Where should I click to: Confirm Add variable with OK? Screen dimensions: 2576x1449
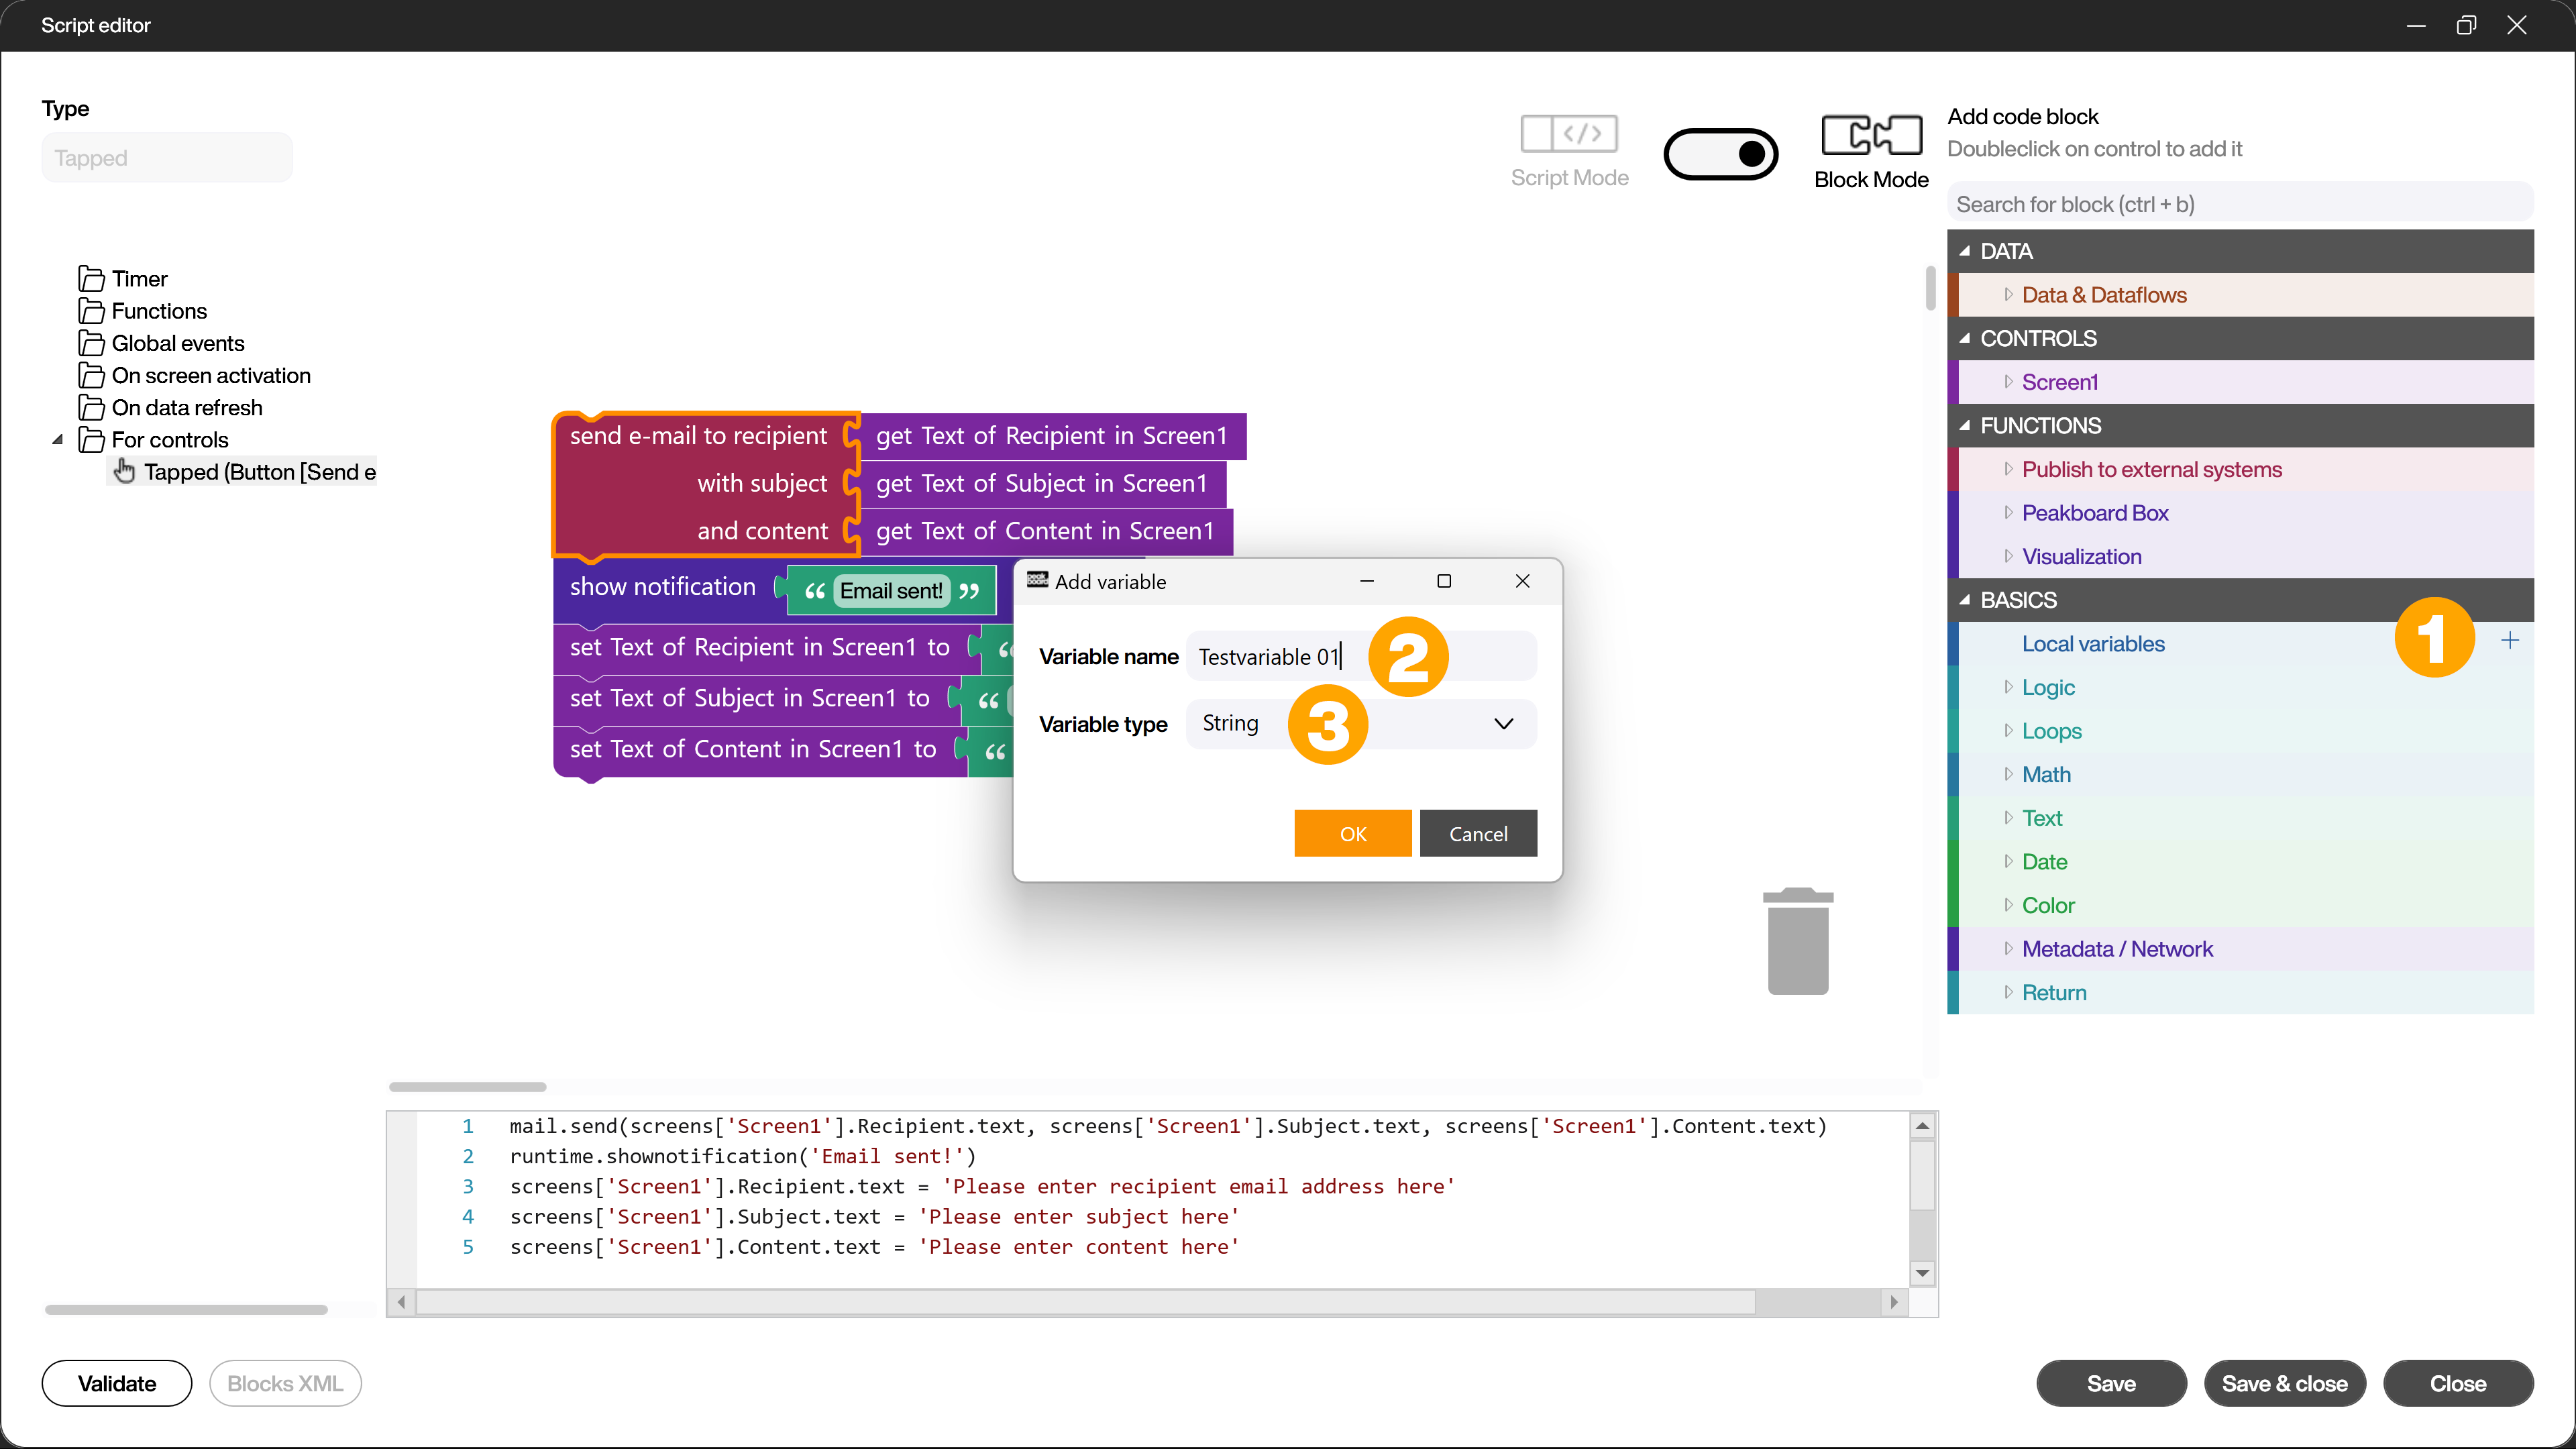(x=1353, y=834)
